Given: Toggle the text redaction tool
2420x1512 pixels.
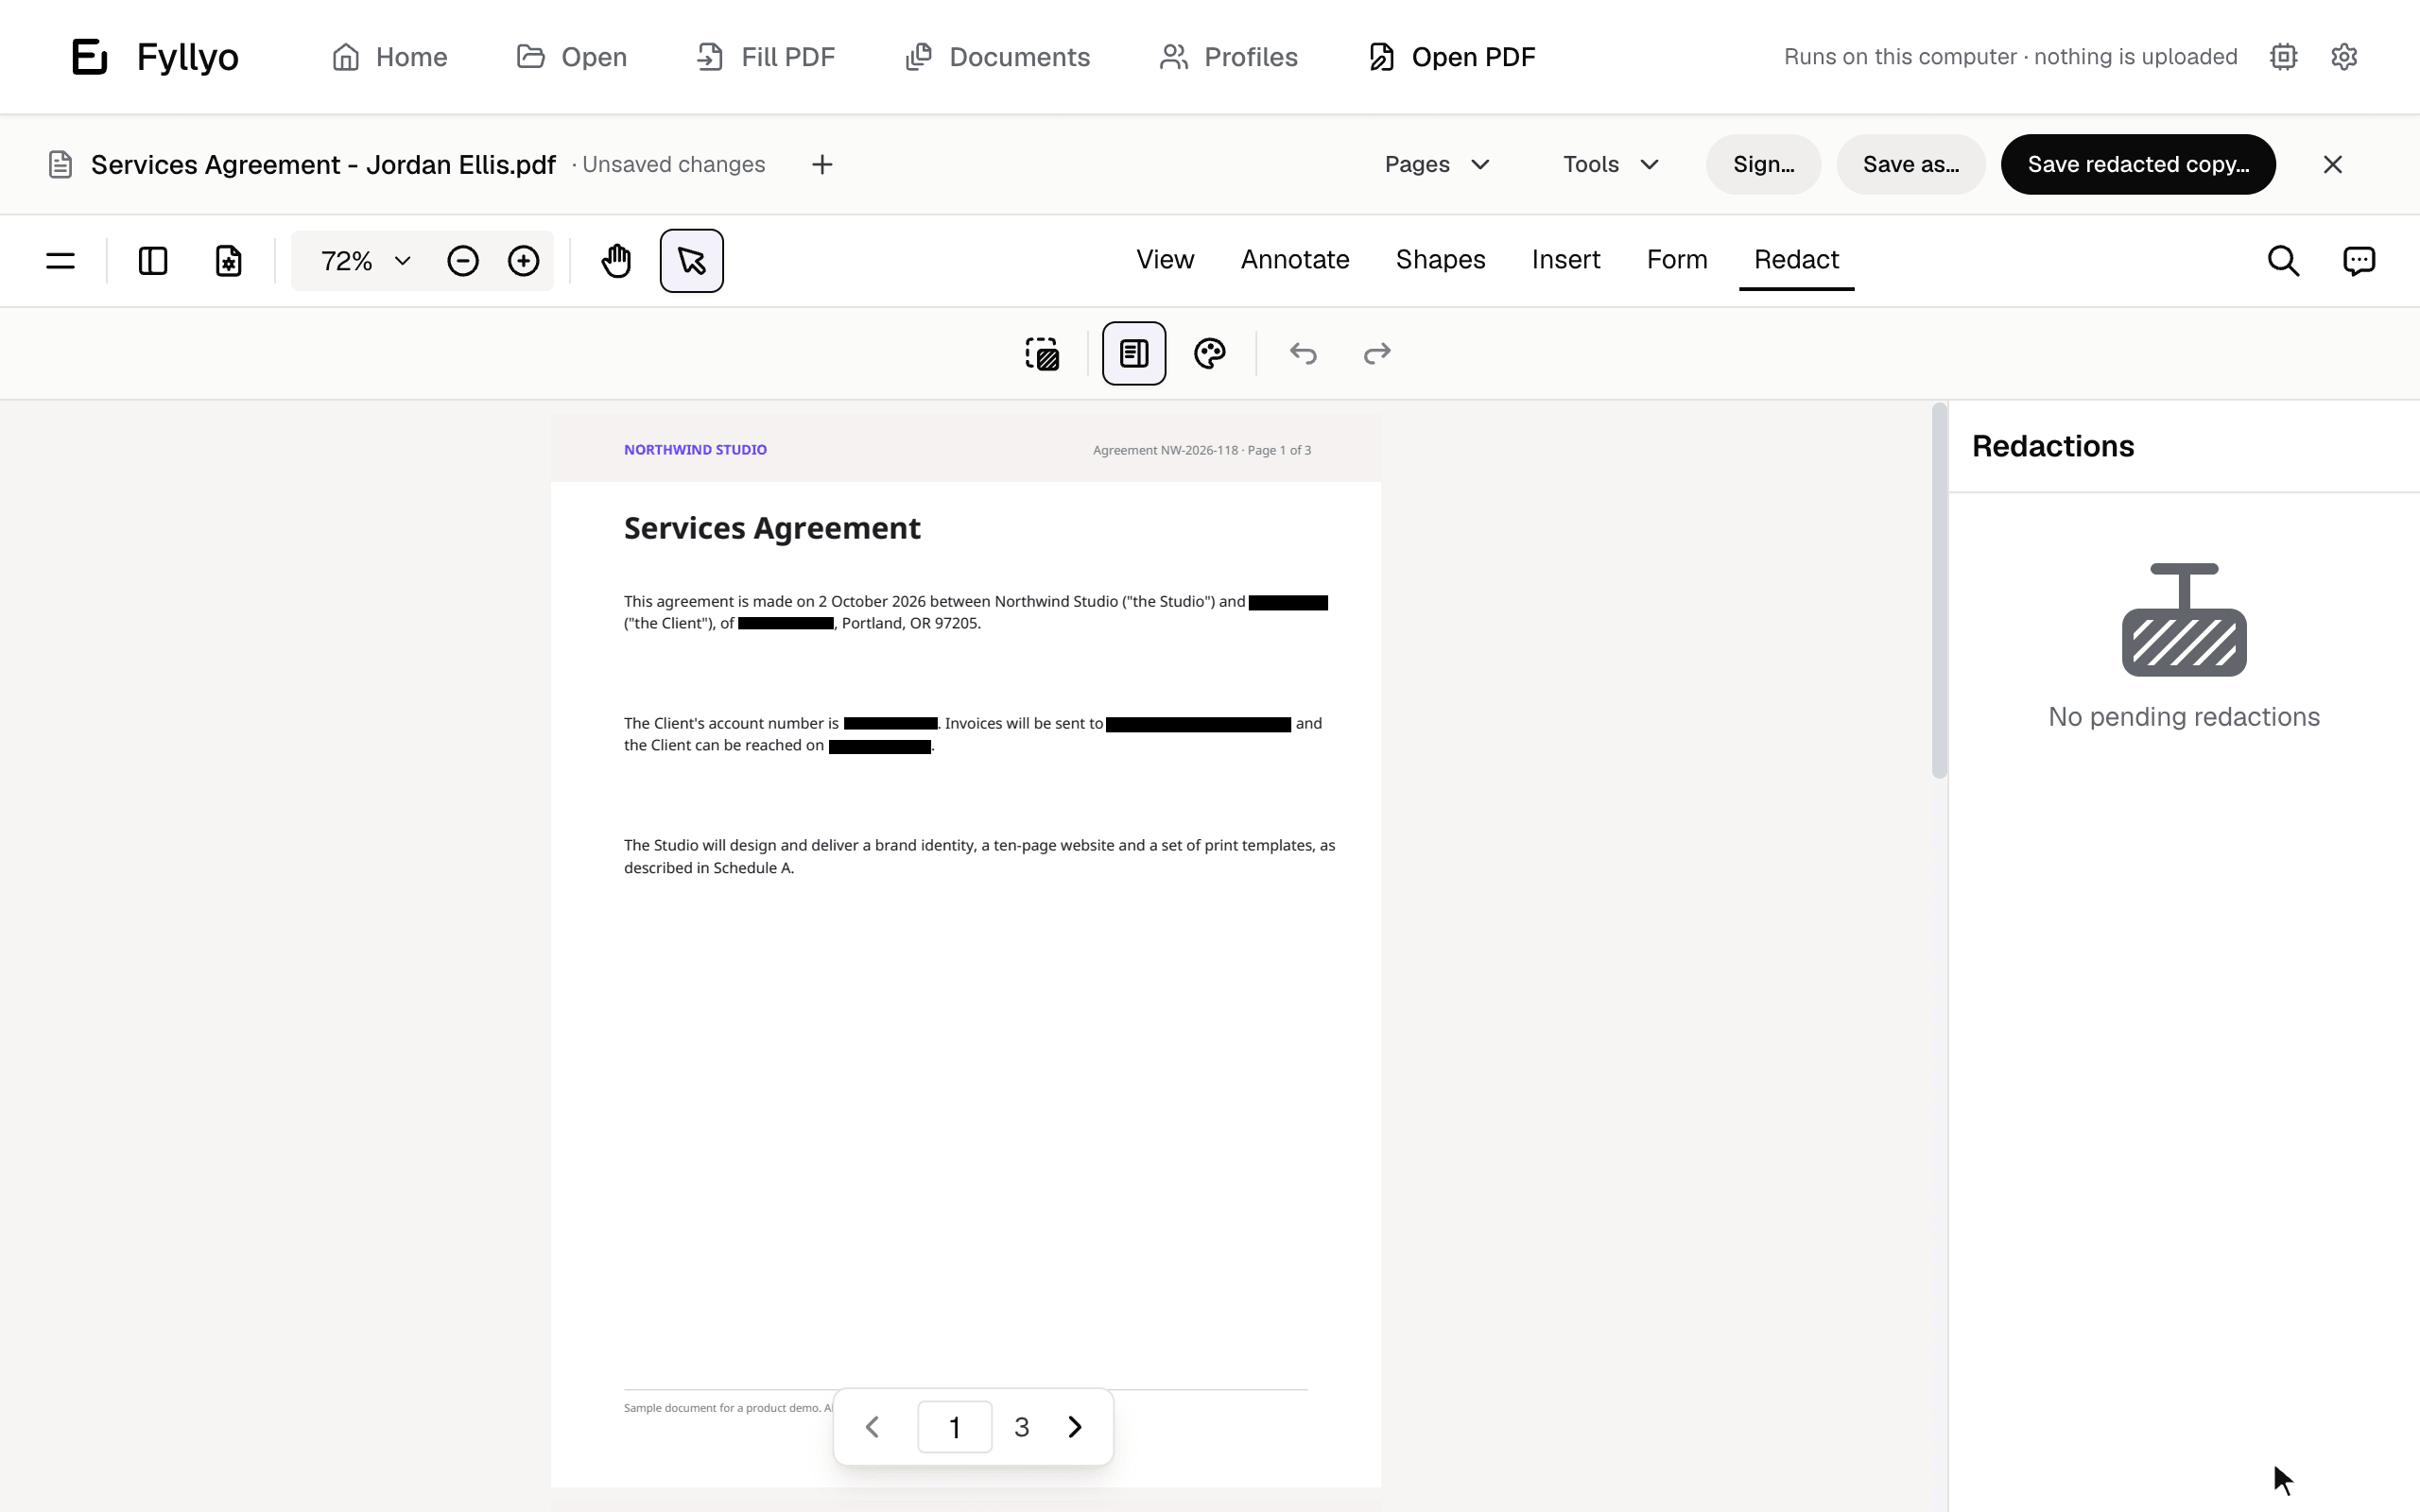Looking at the screenshot, I should click(1134, 353).
